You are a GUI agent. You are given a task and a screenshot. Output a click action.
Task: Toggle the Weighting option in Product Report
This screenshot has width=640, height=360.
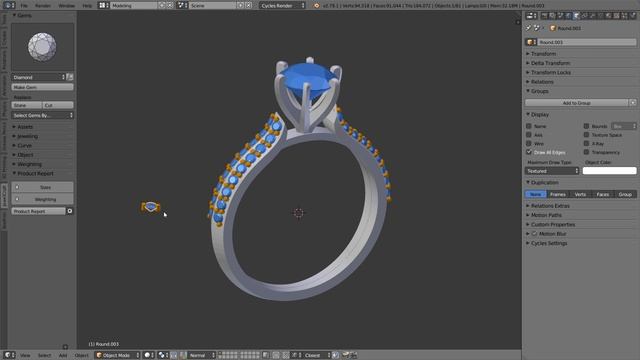pos(42,199)
